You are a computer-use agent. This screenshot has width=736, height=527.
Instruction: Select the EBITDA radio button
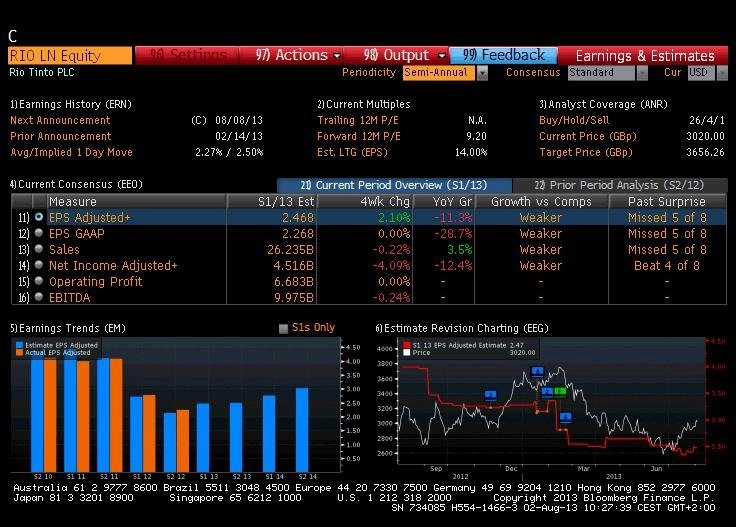(39, 297)
